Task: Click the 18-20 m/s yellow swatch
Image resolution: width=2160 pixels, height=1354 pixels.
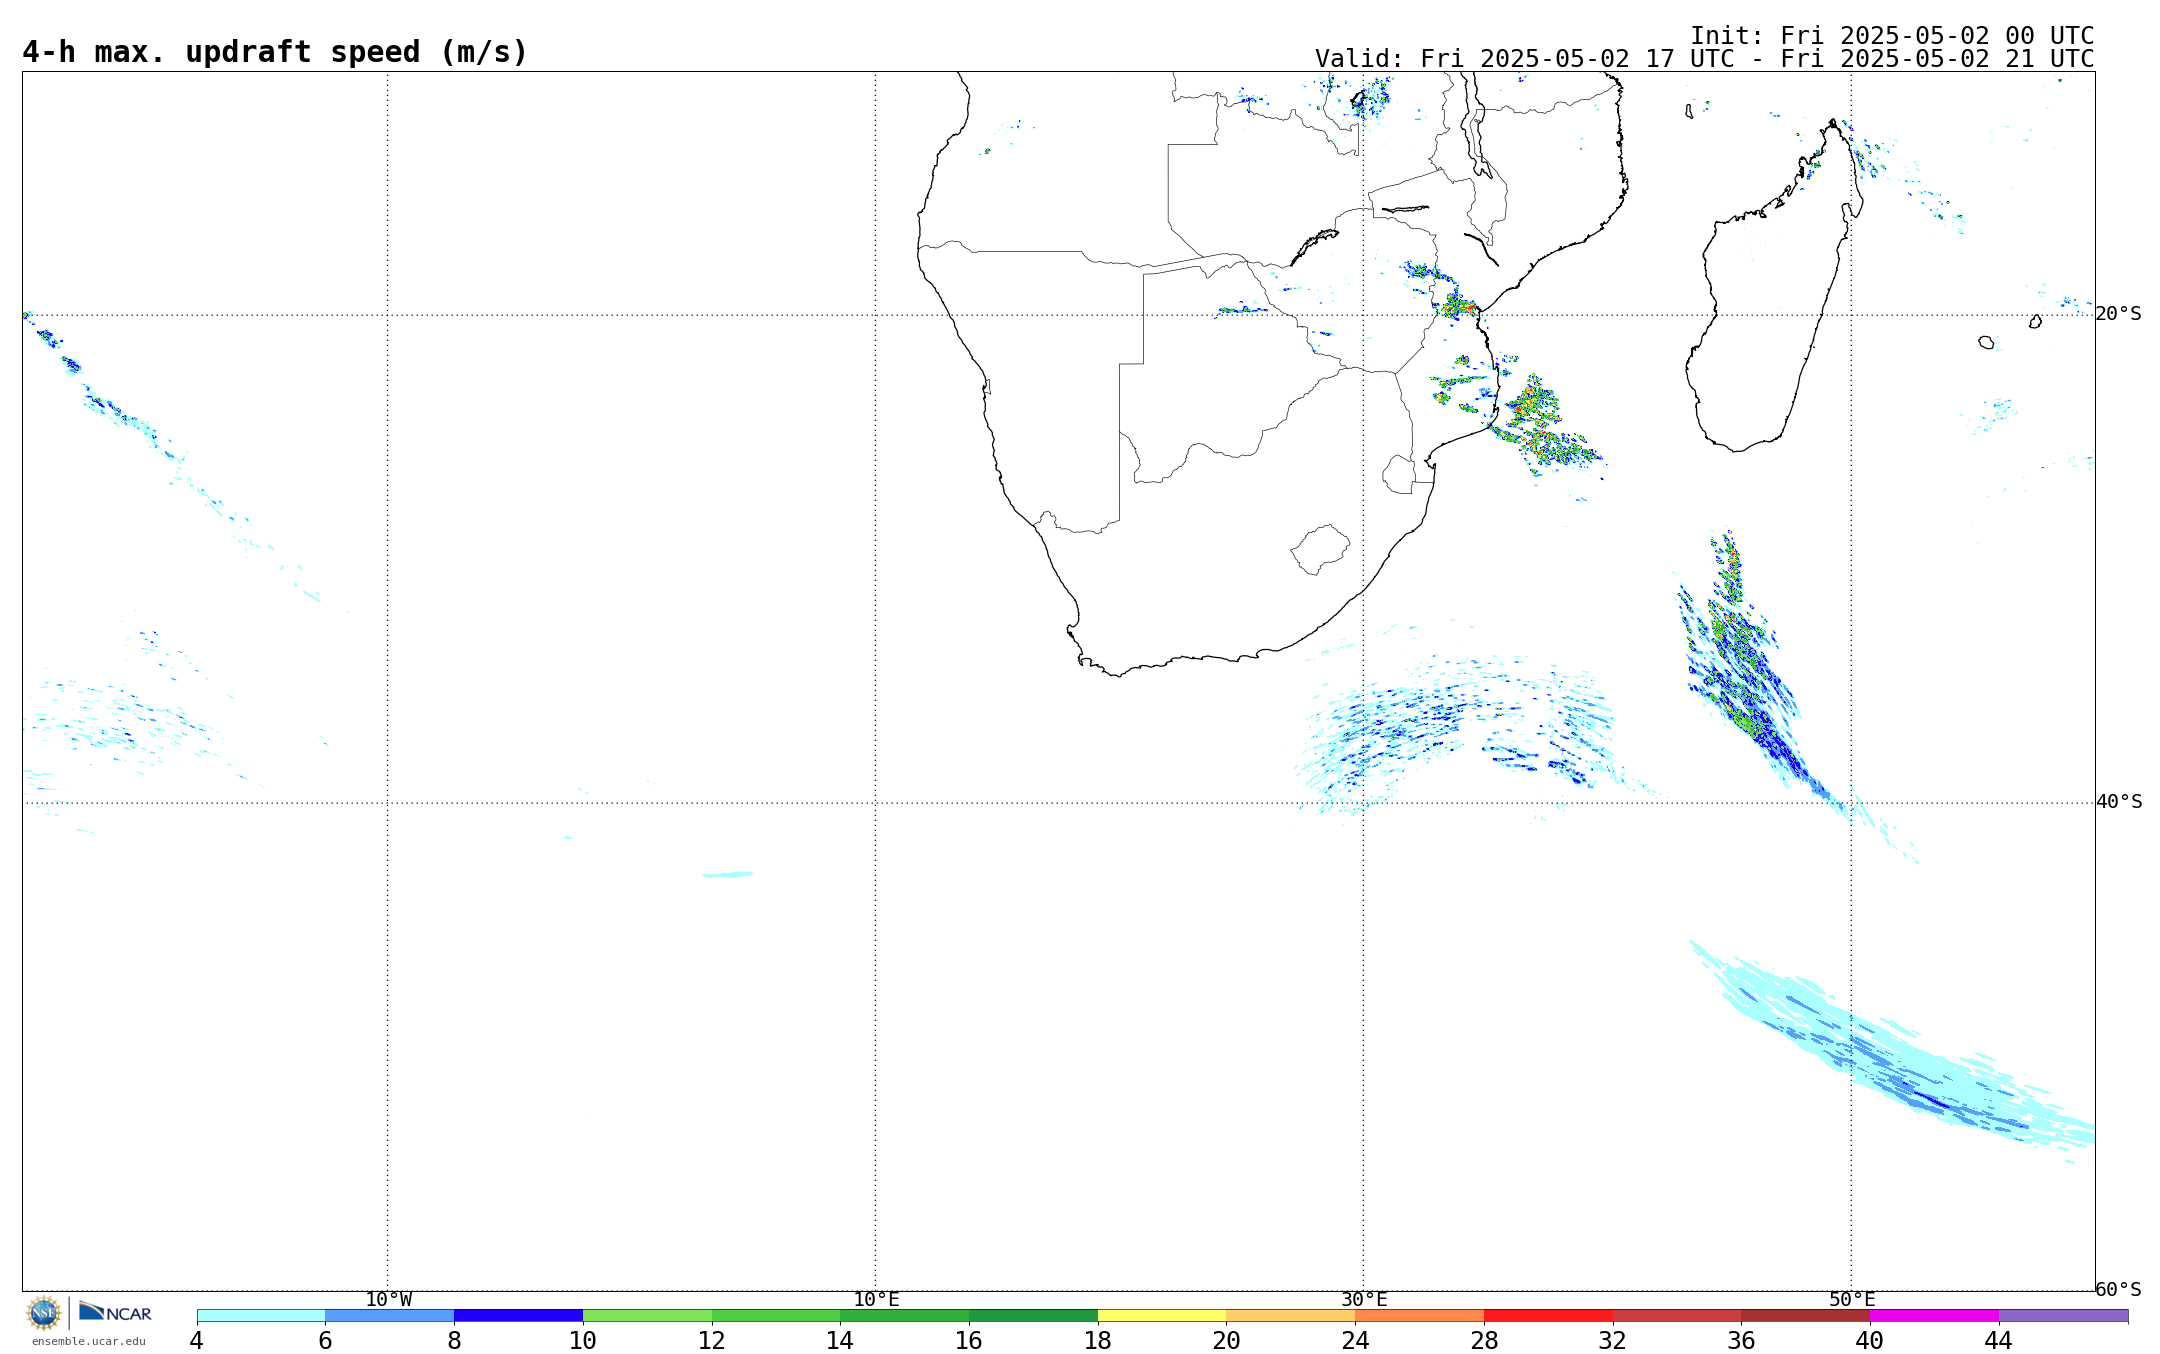Action: point(1162,1316)
